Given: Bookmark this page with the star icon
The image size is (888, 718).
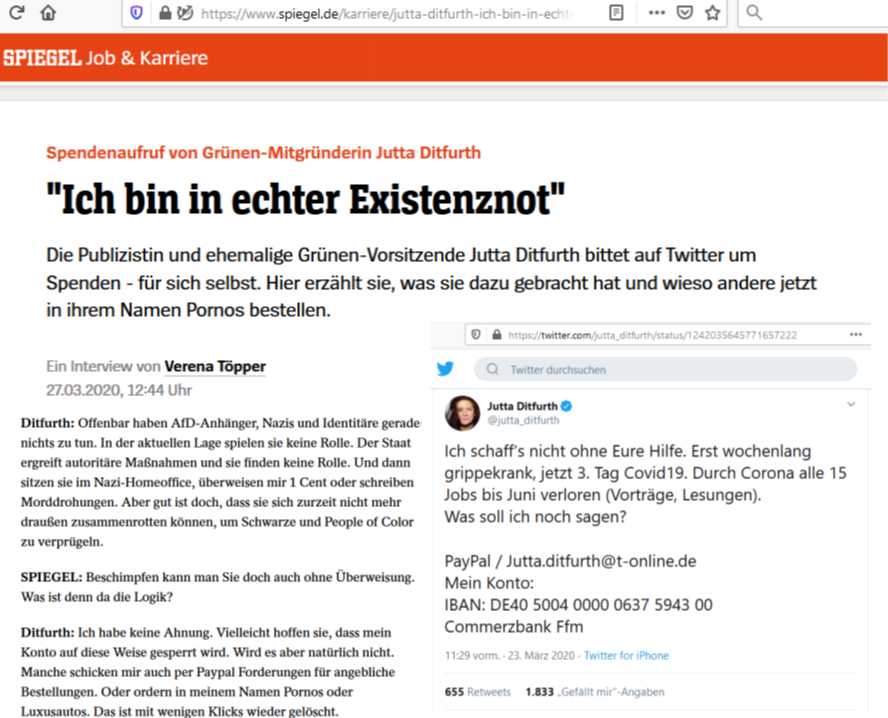Looking at the screenshot, I should click(712, 12).
